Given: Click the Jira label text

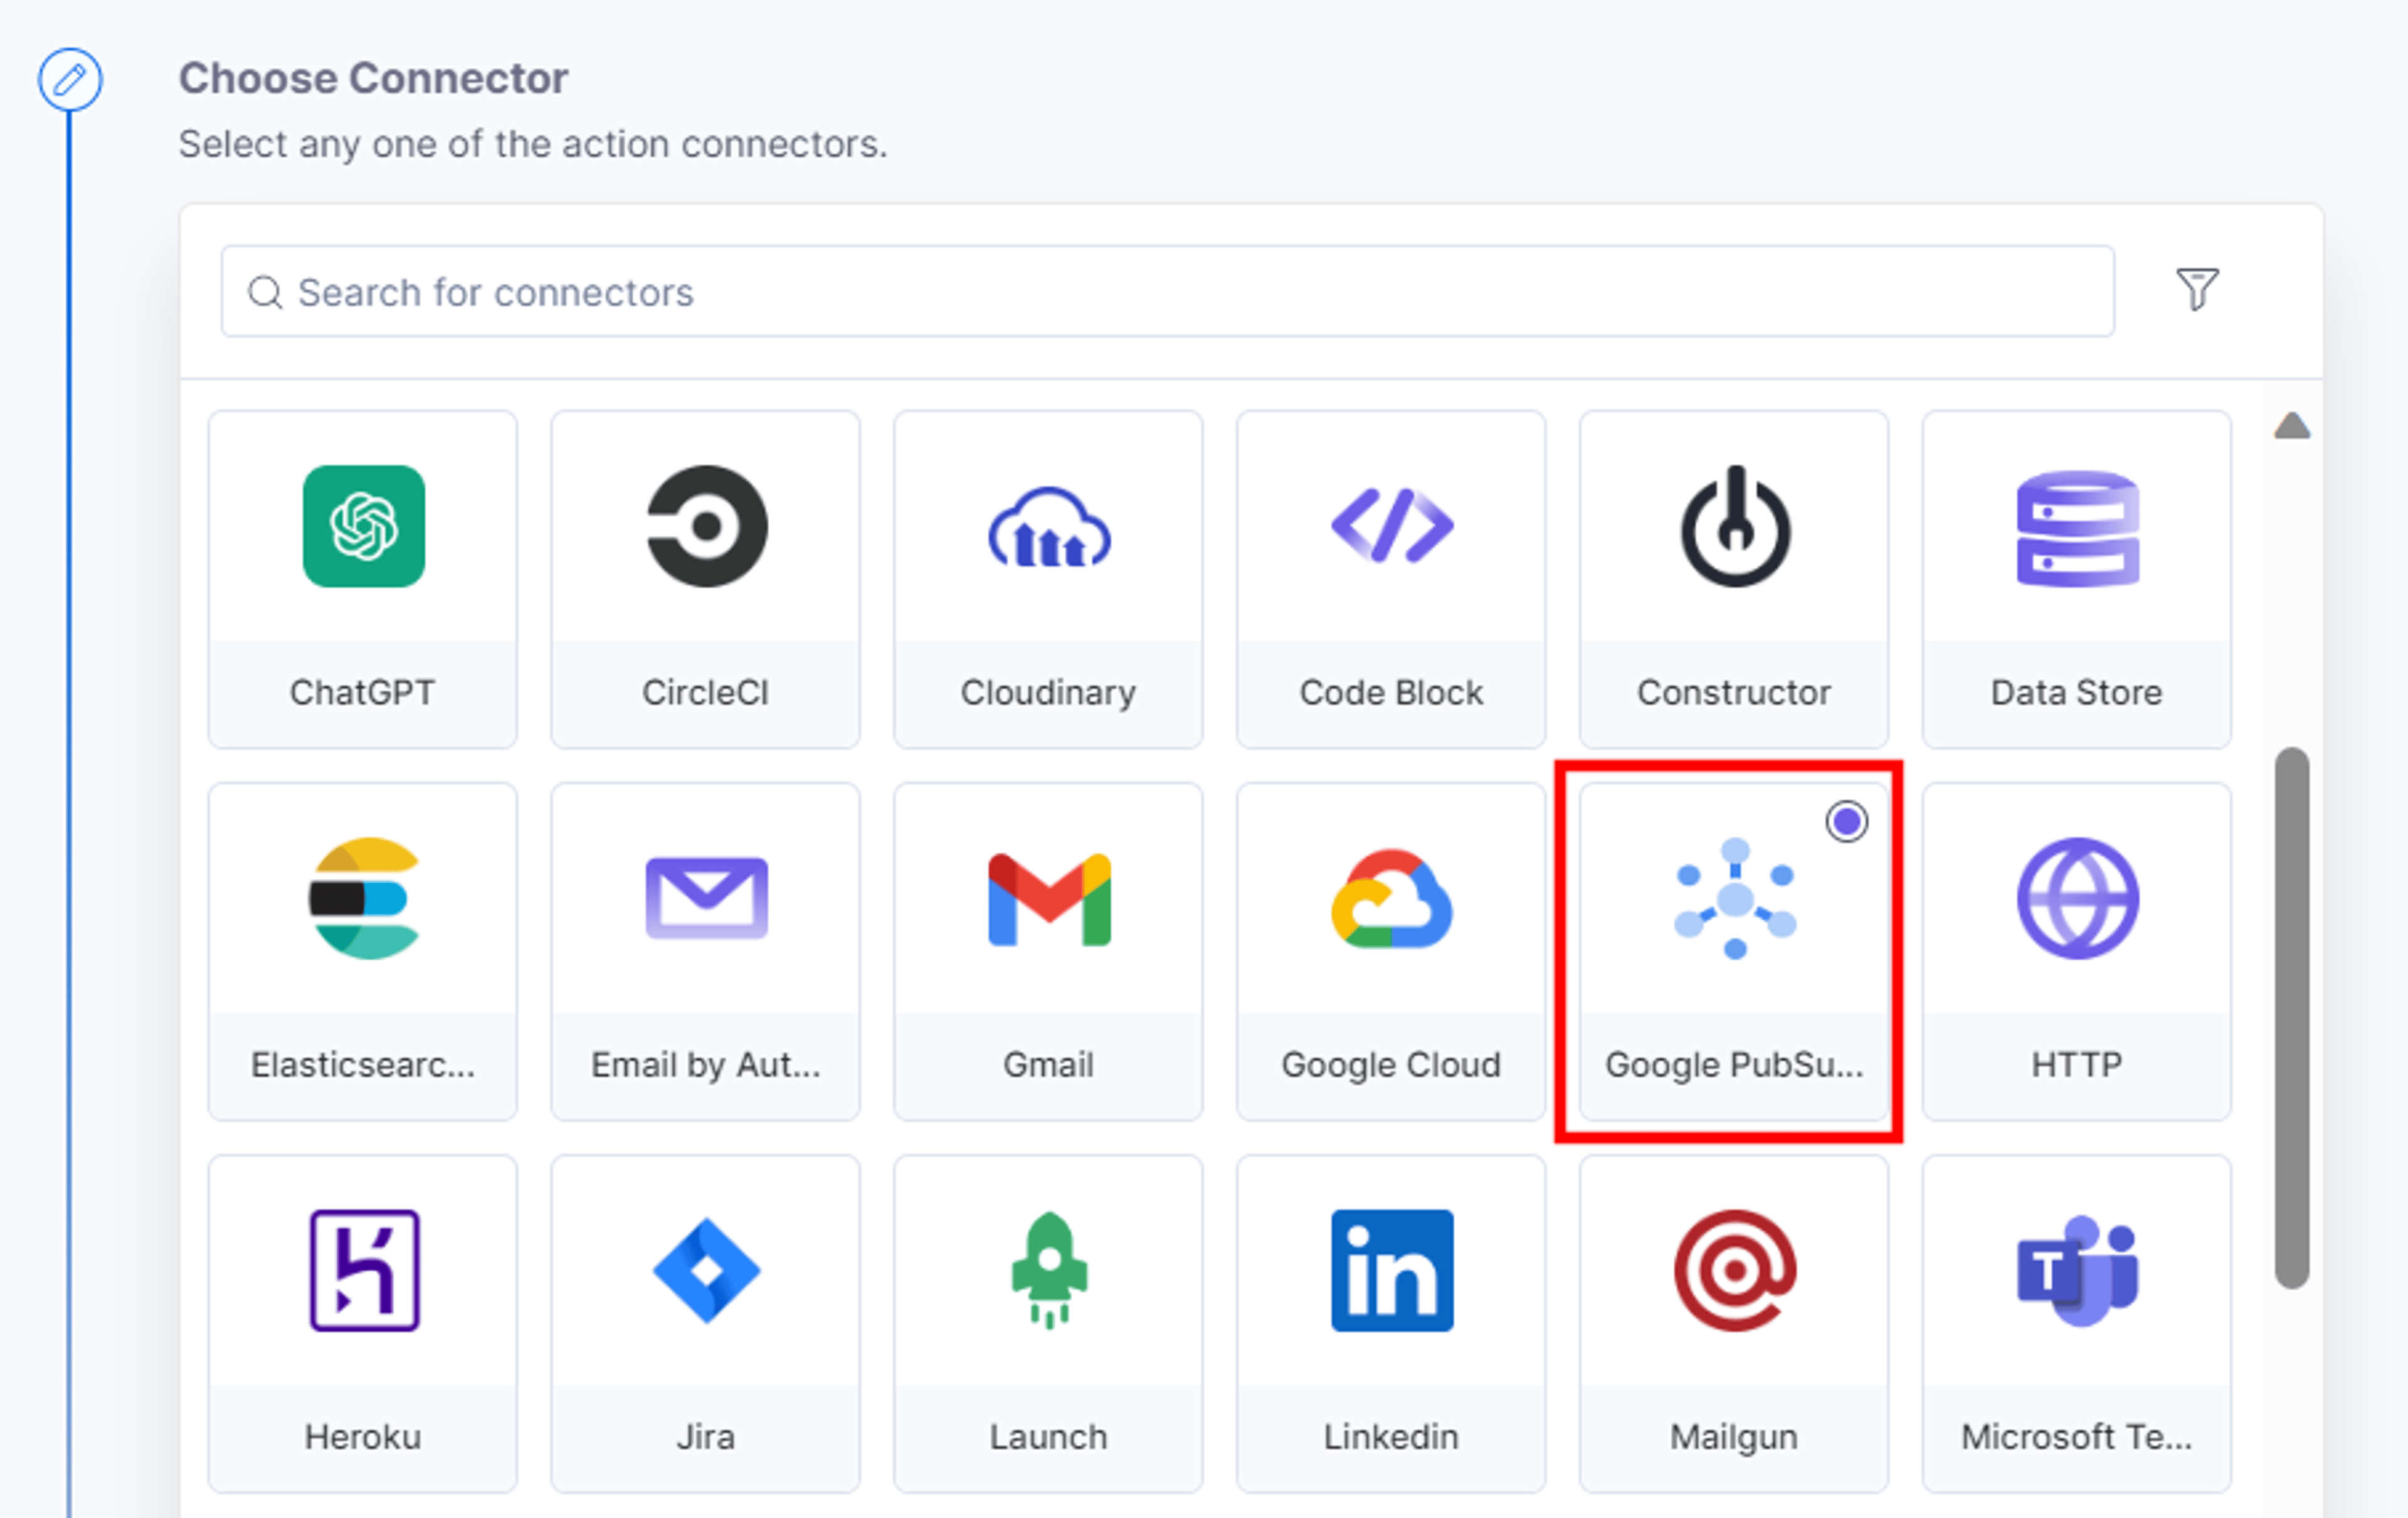Looking at the screenshot, I should tap(706, 1436).
